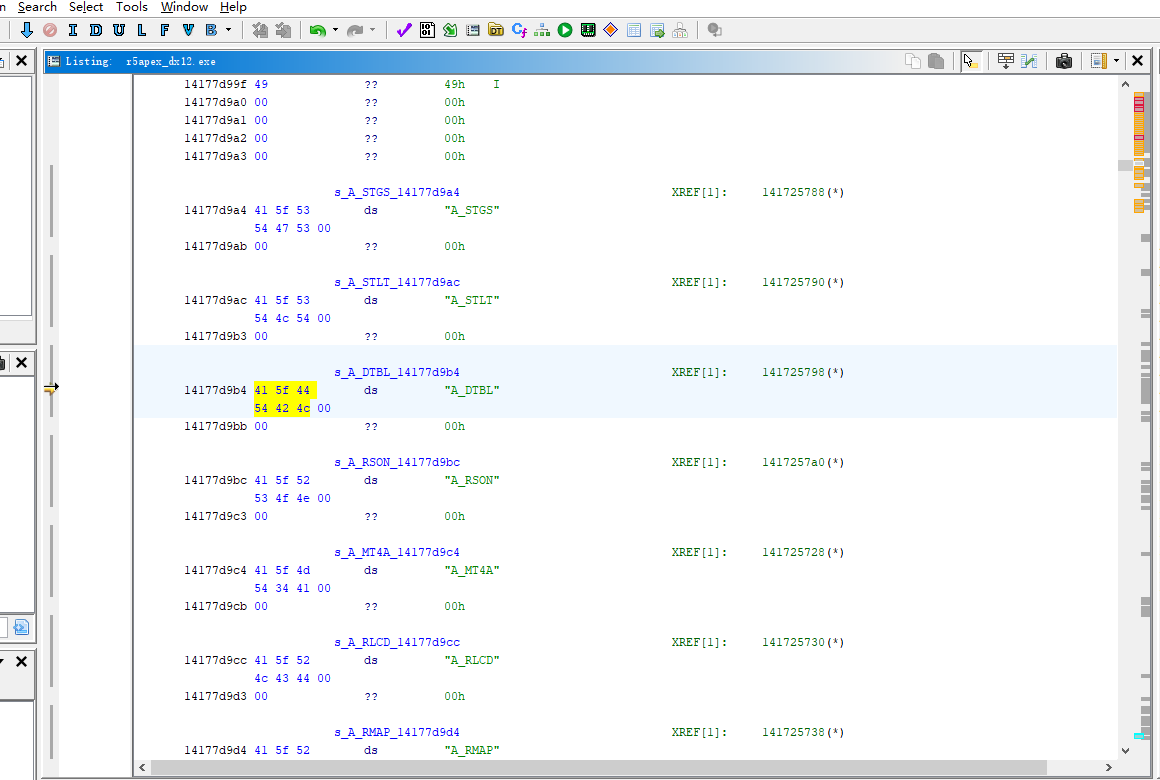Follow XREF 141725788(*)
This screenshot has width=1160, height=780.
tap(803, 192)
